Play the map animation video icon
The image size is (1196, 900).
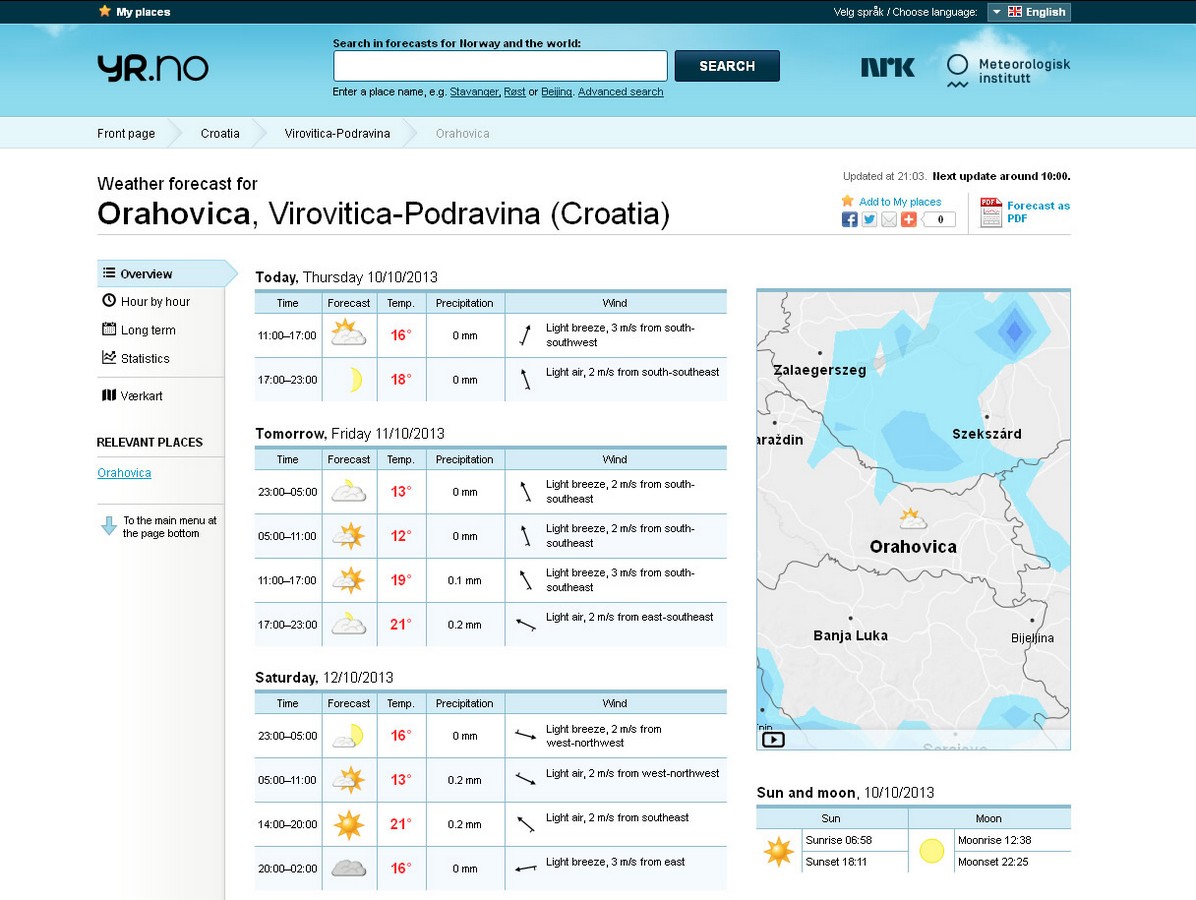coord(773,740)
